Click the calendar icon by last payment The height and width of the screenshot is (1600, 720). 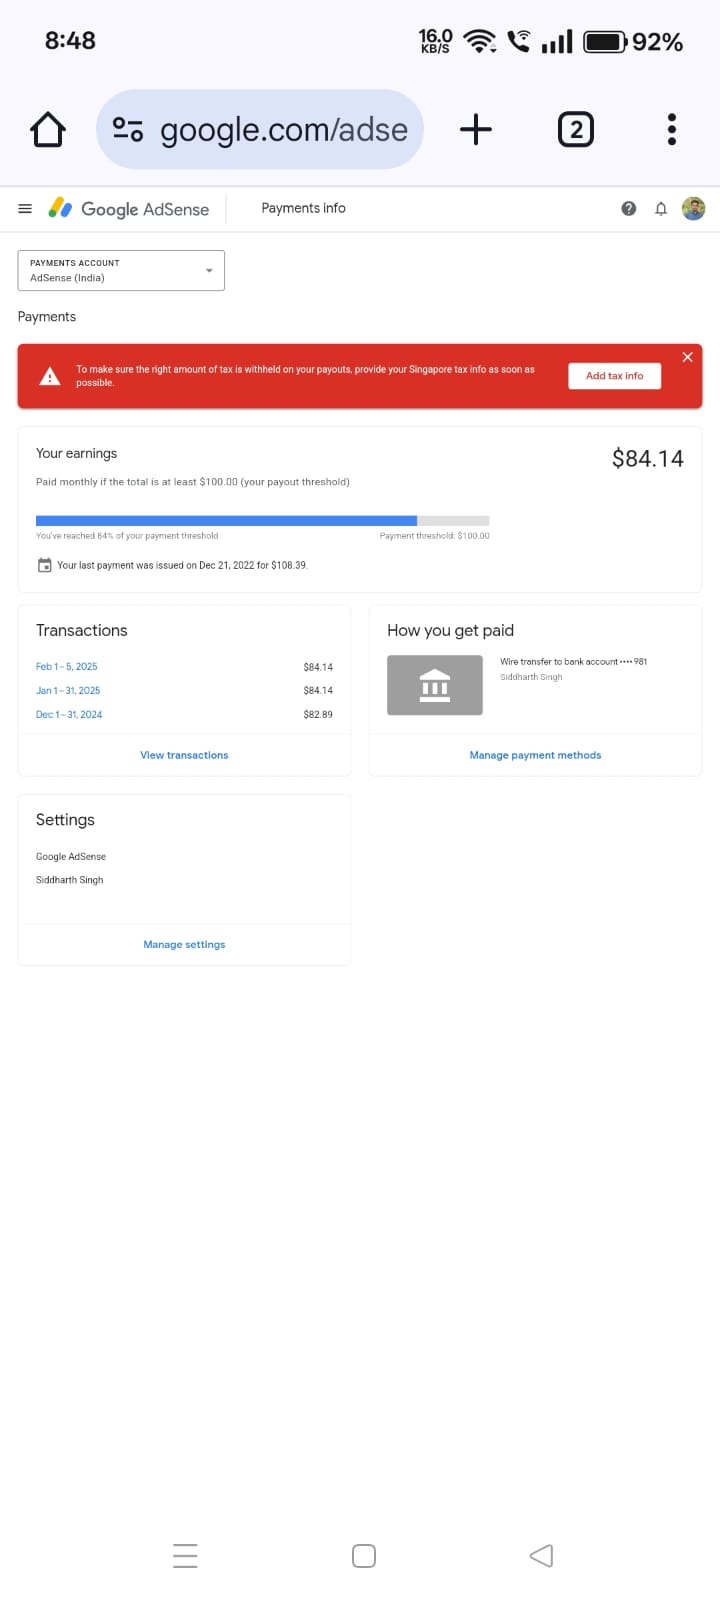(44, 565)
